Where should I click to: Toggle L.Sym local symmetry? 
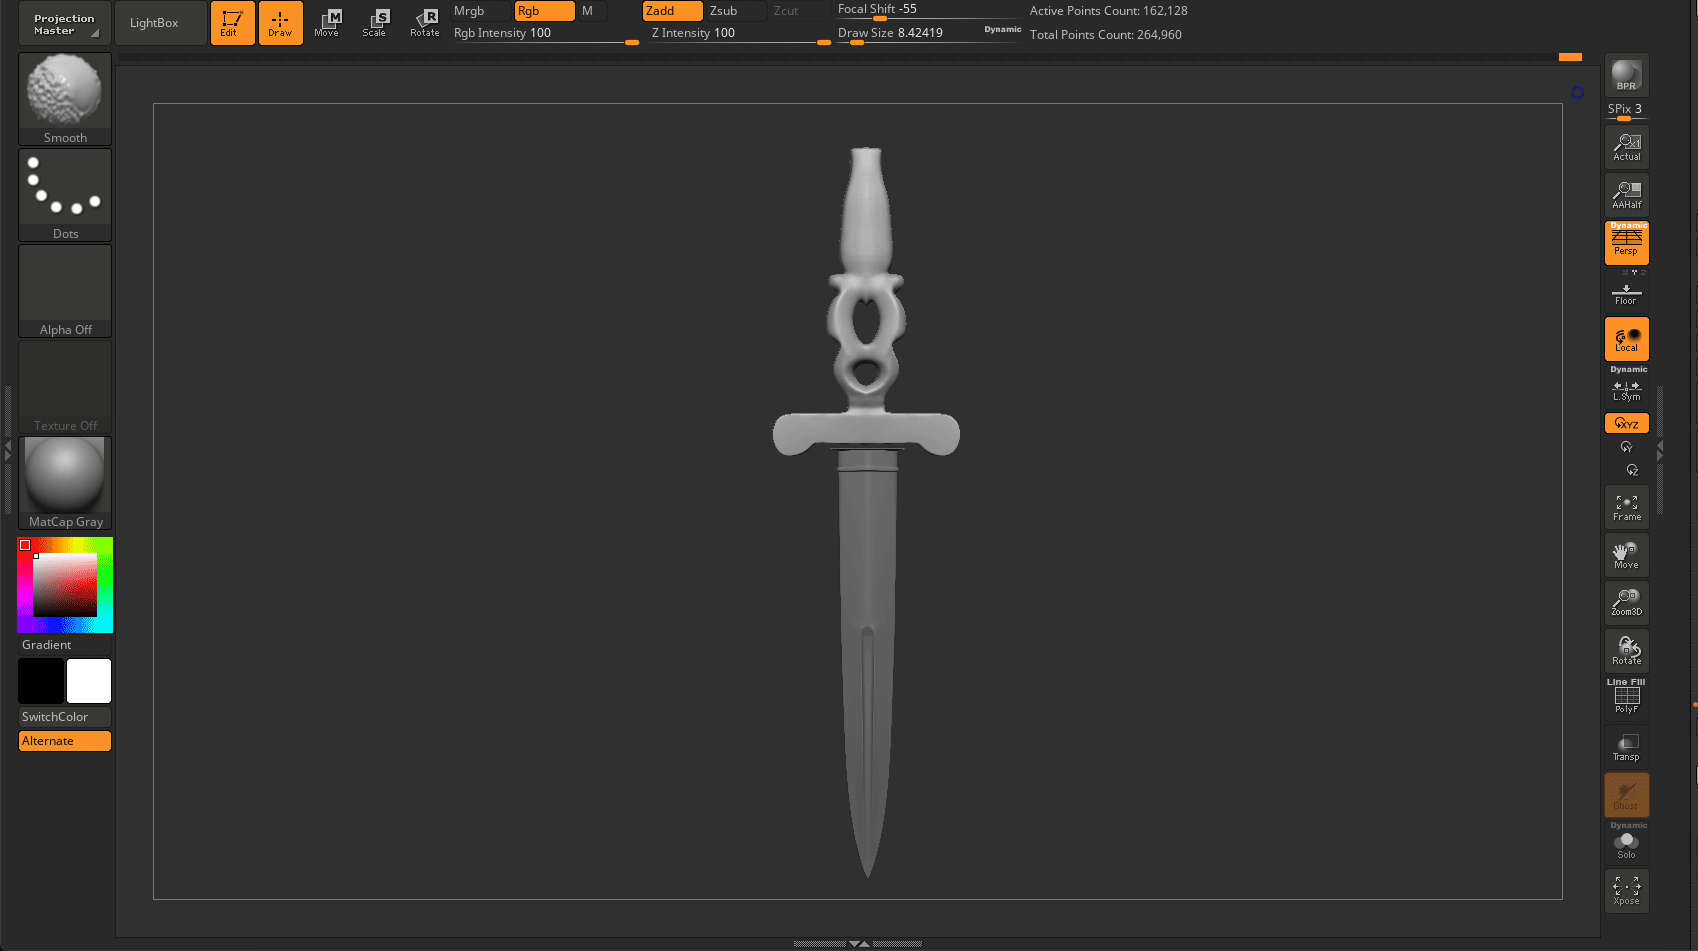tap(1627, 386)
